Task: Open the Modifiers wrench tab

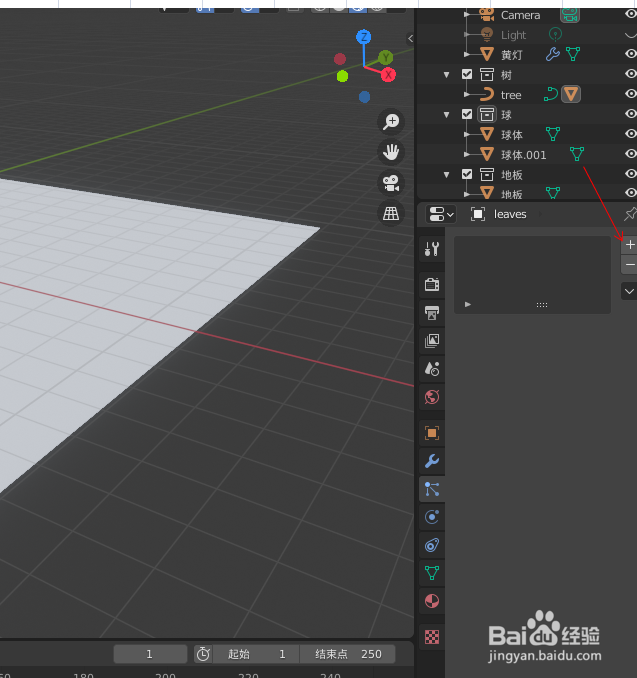Action: pos(432,461)
